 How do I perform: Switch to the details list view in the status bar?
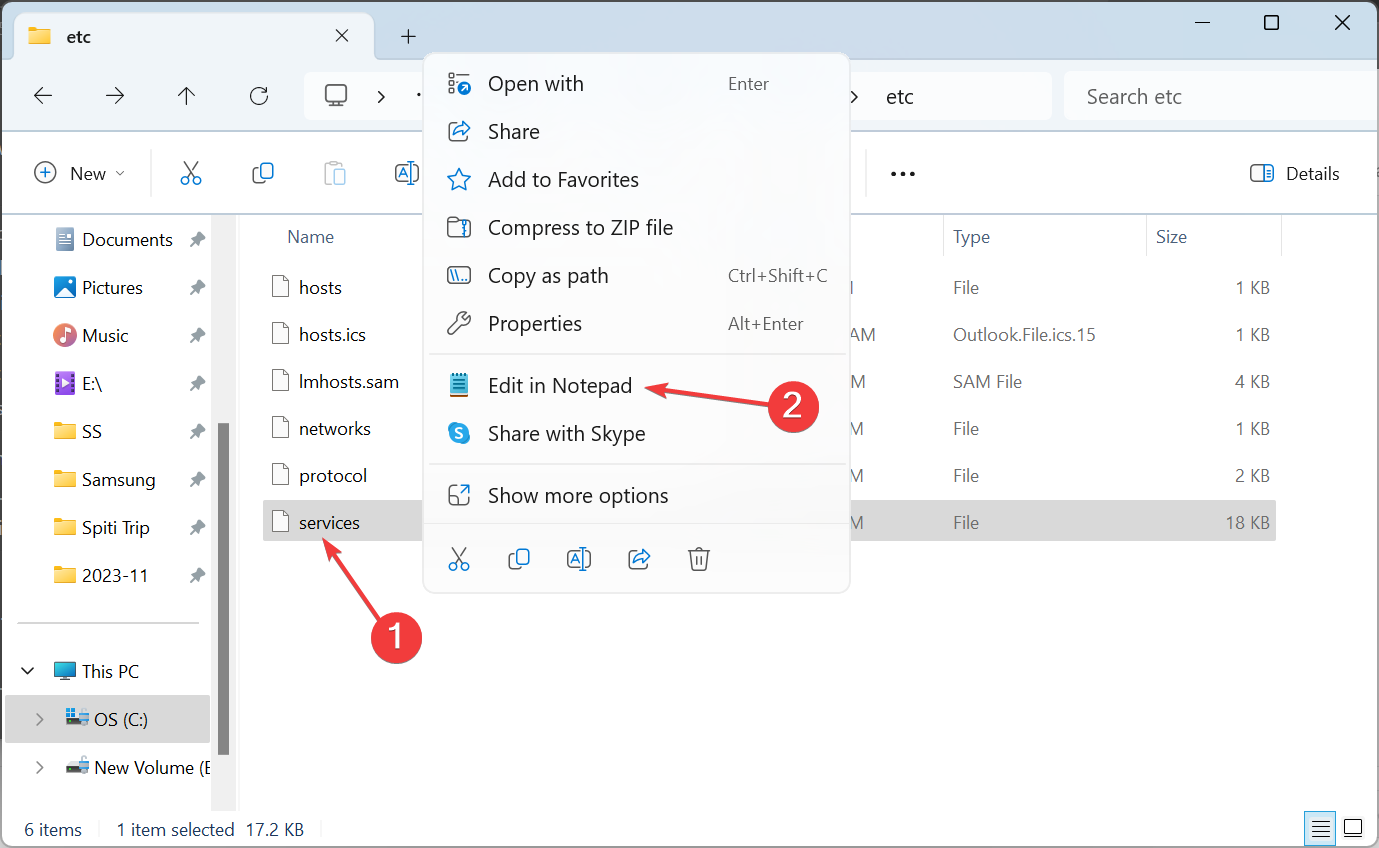point(1321,828)
